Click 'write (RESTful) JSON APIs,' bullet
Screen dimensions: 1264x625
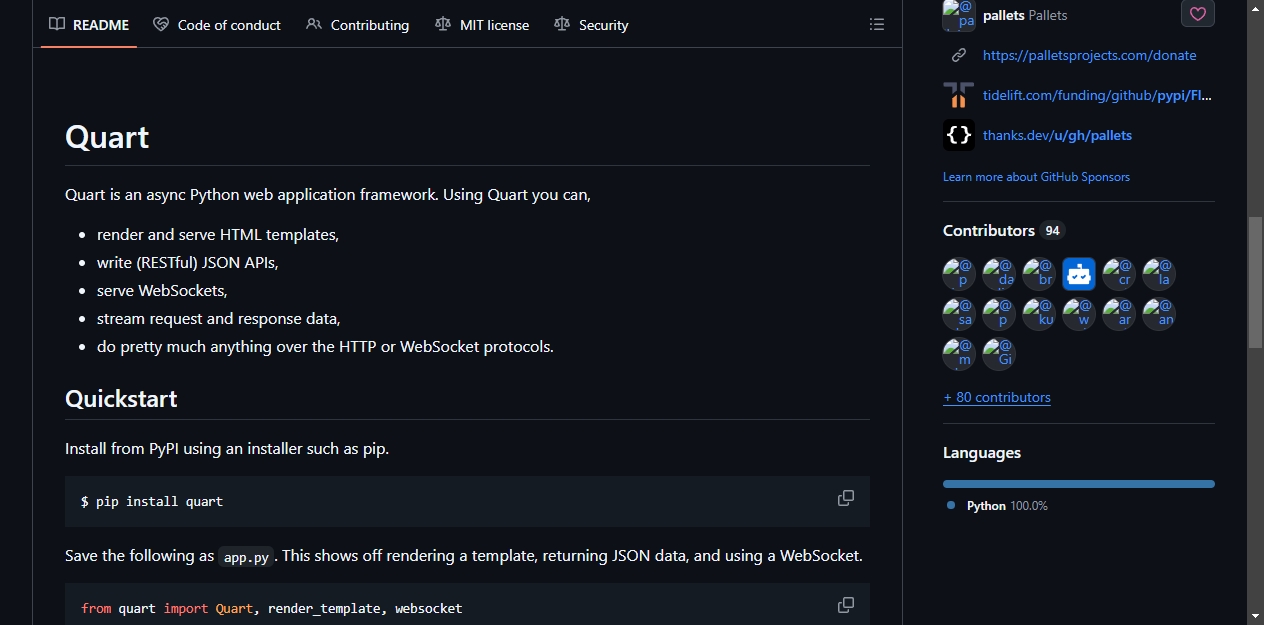pyautogui.click(x=187, y=262)
